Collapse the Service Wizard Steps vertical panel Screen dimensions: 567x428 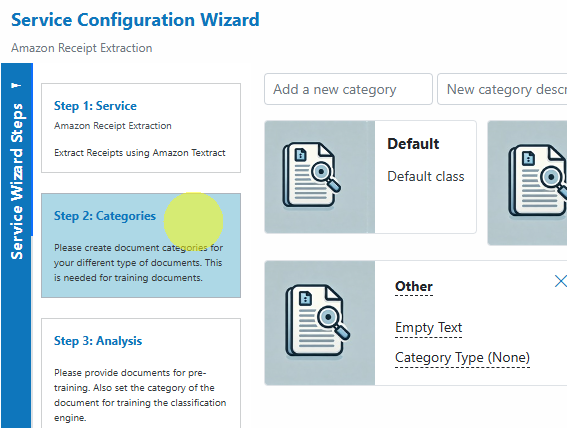(17, 181)
